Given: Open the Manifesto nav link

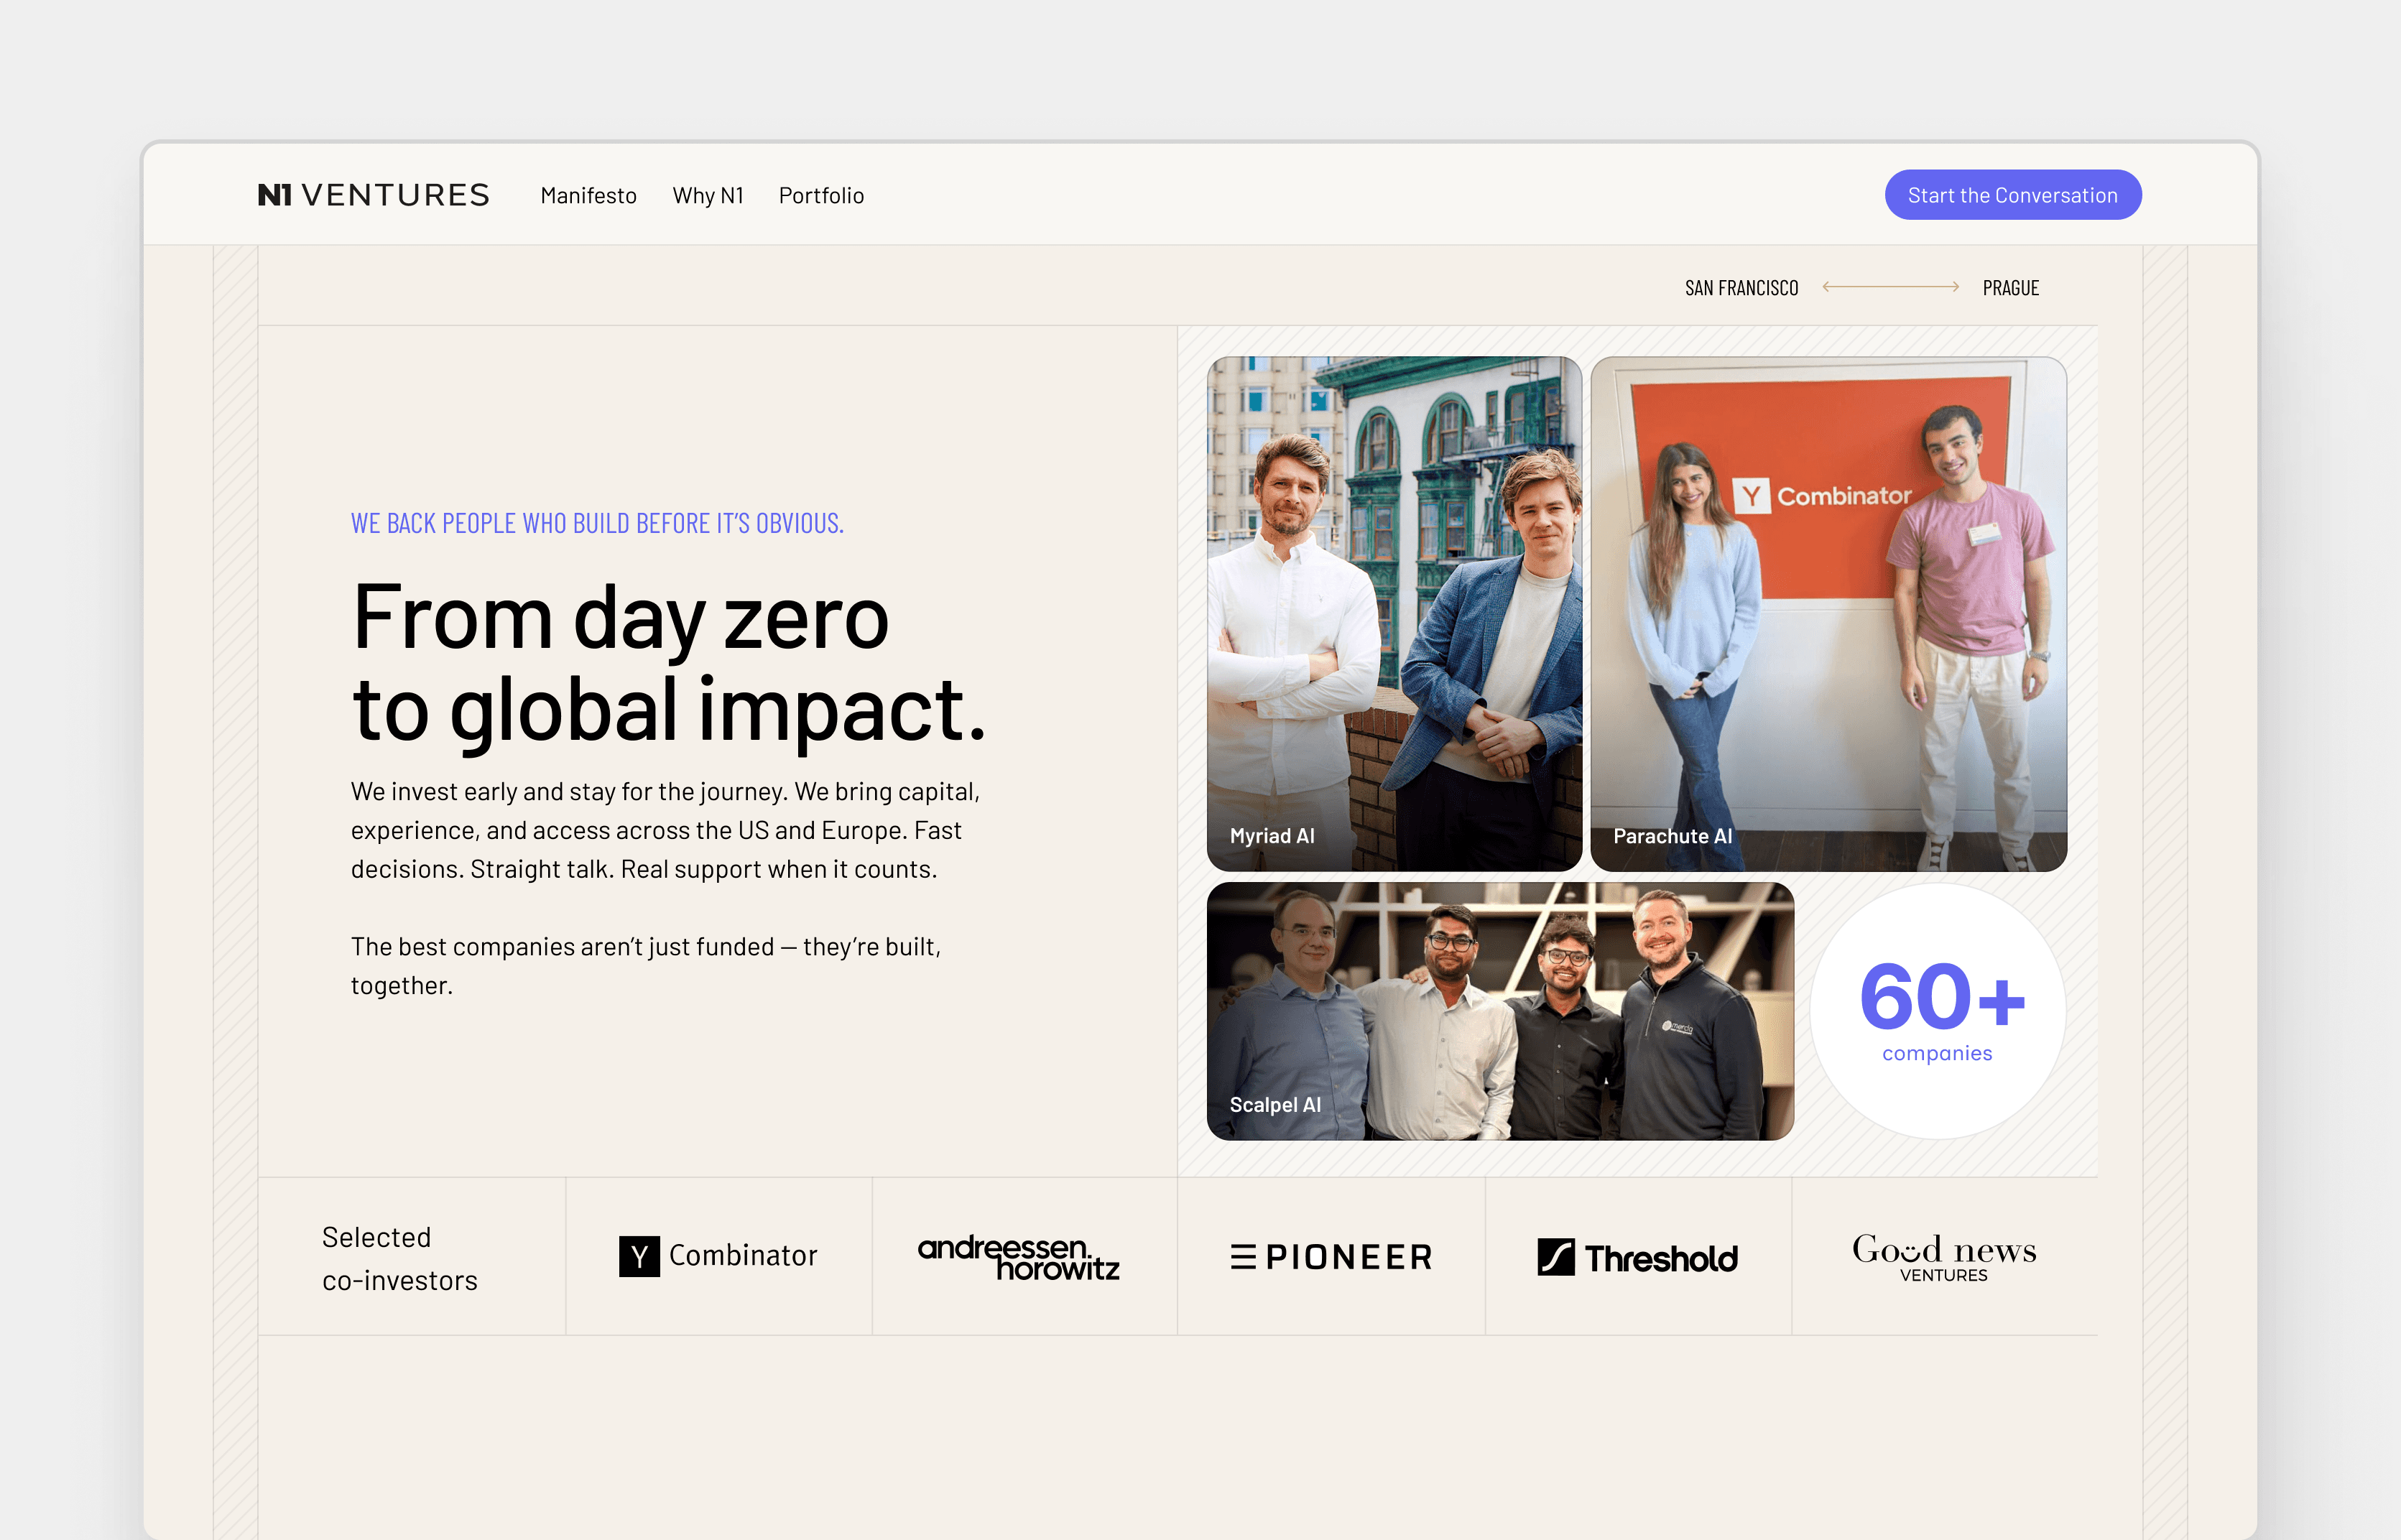Looking at the screenshot, I should pos(588,196).
